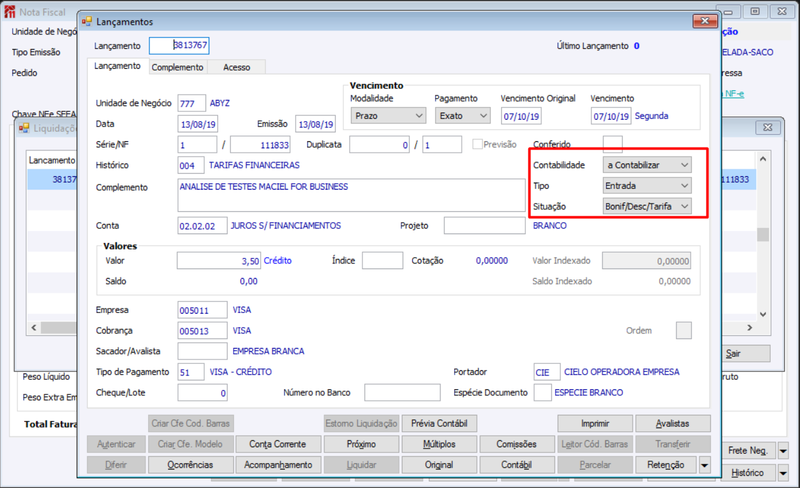Click the Cheque/Lote field
This screenshot has height=488, width=800.
click(202, 393)
